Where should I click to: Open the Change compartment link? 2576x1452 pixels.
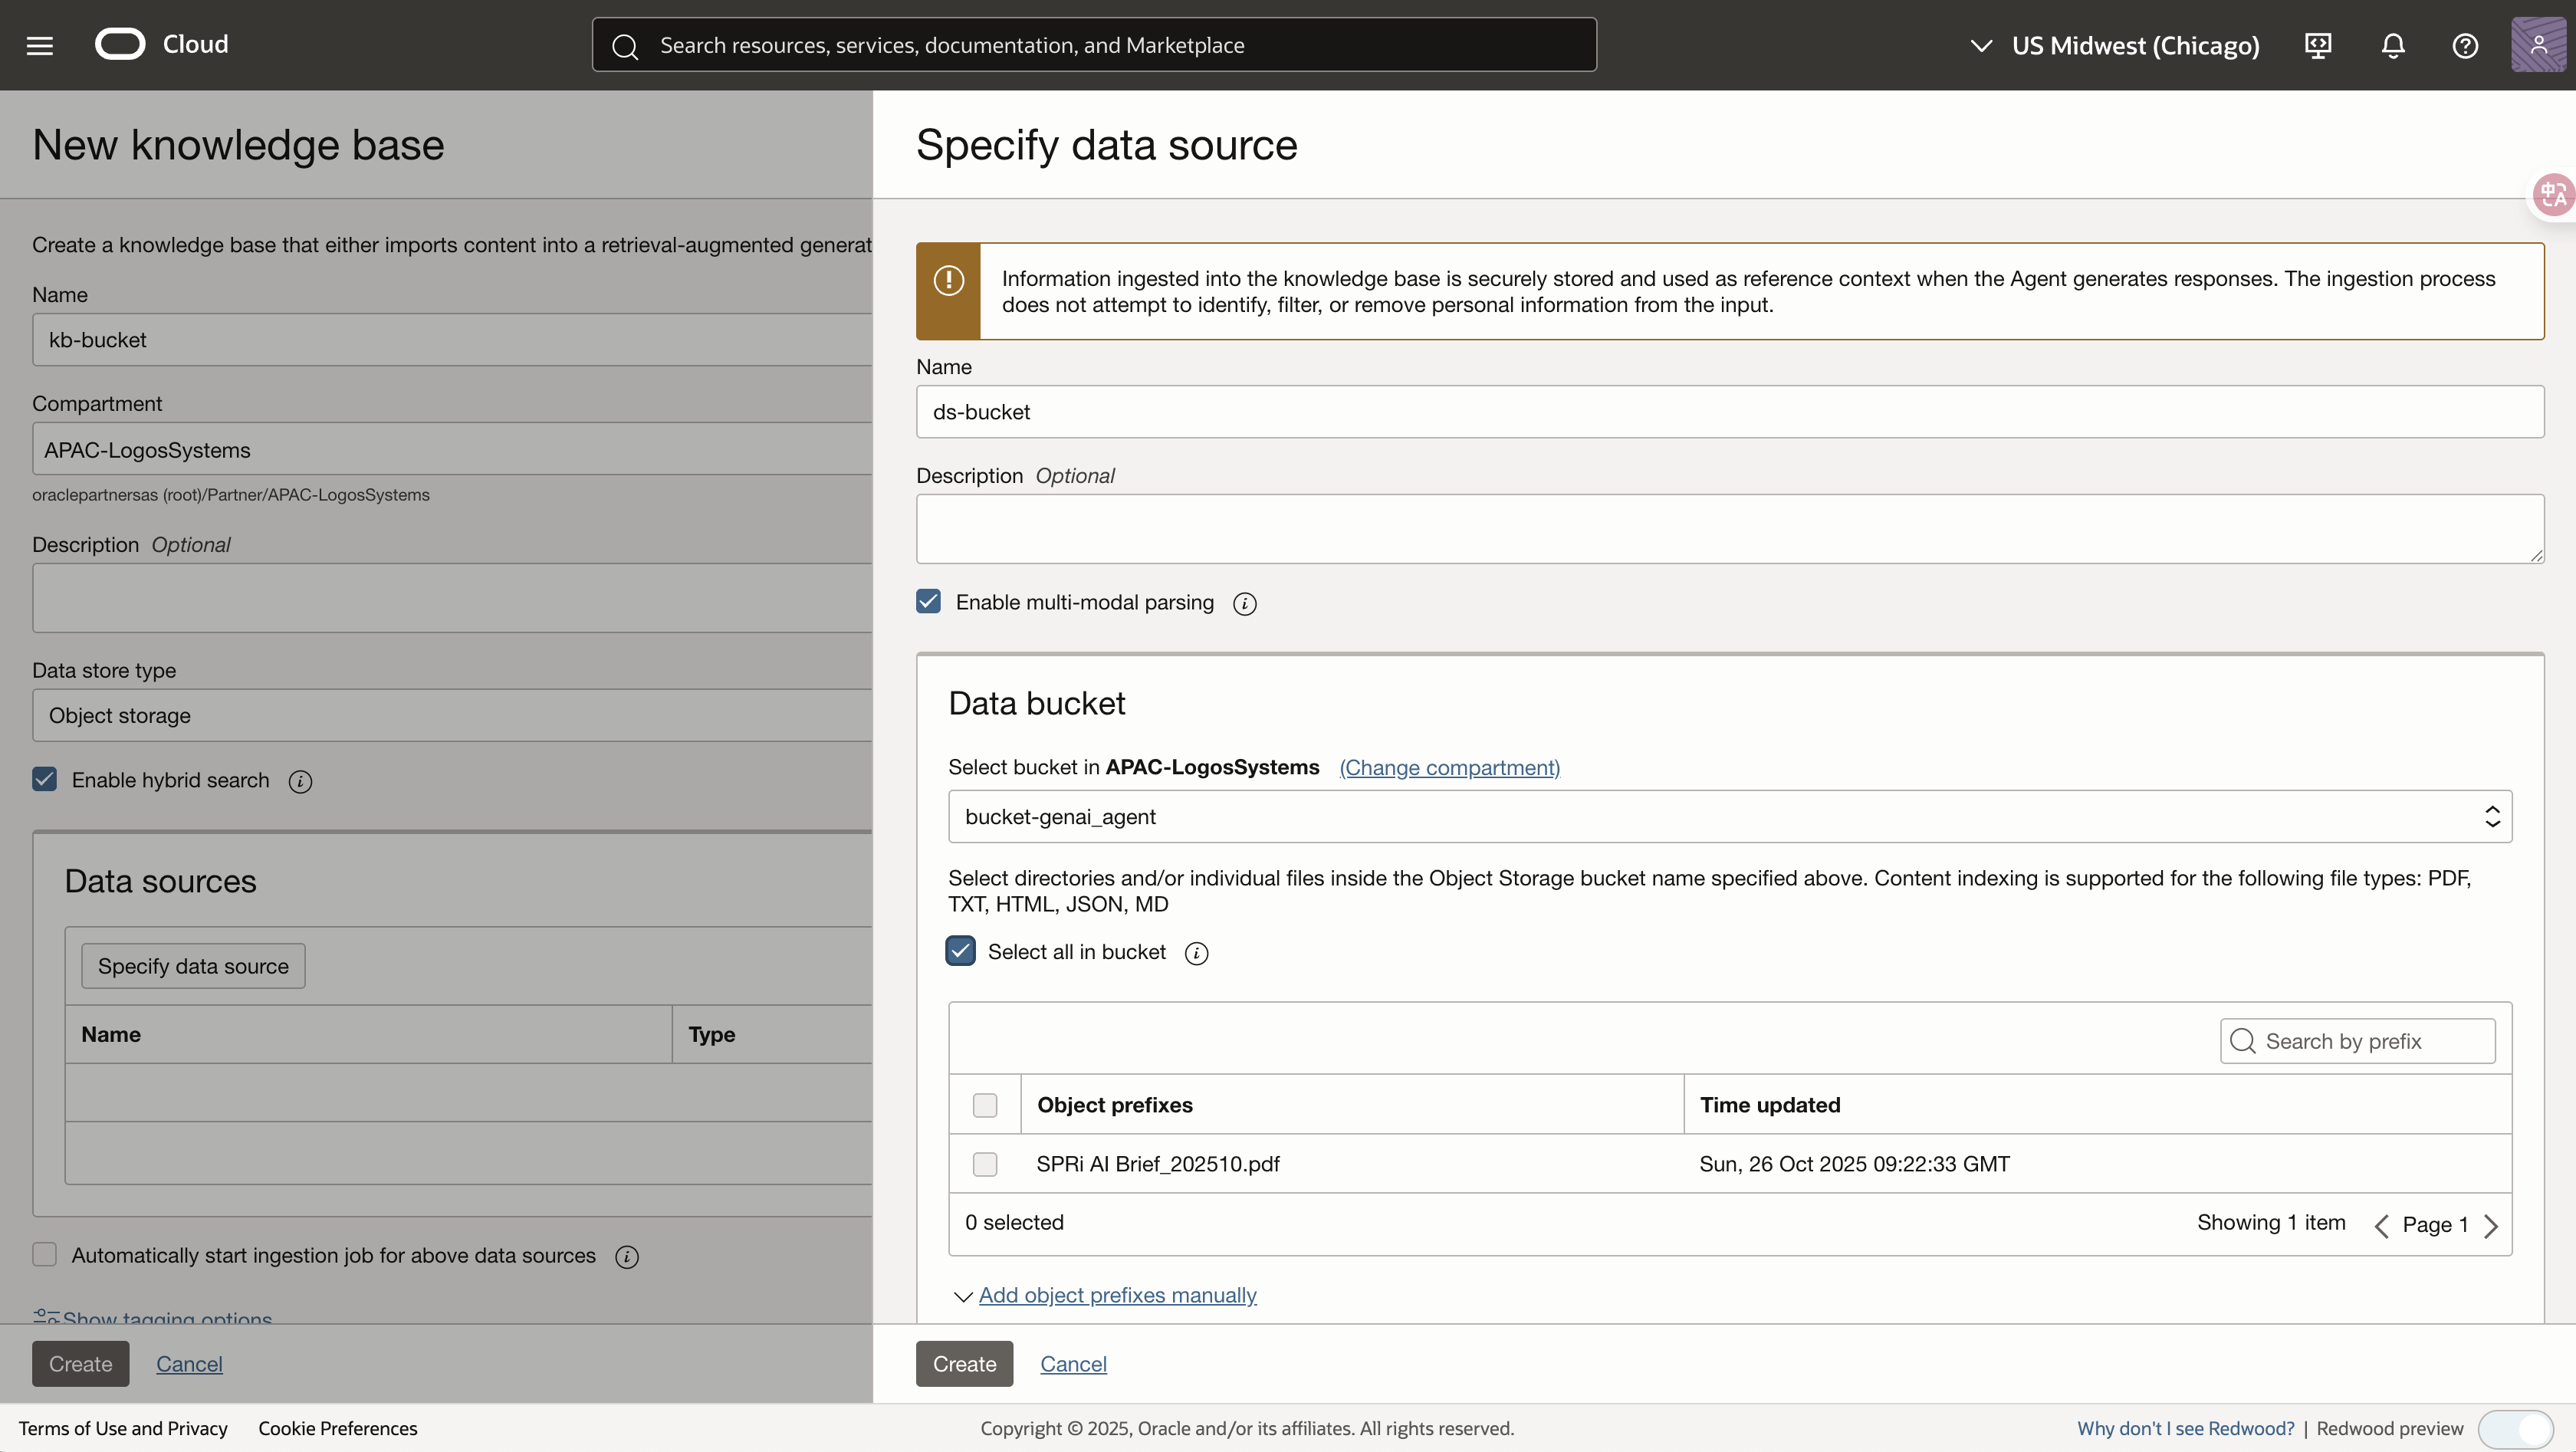[1449, 768]
